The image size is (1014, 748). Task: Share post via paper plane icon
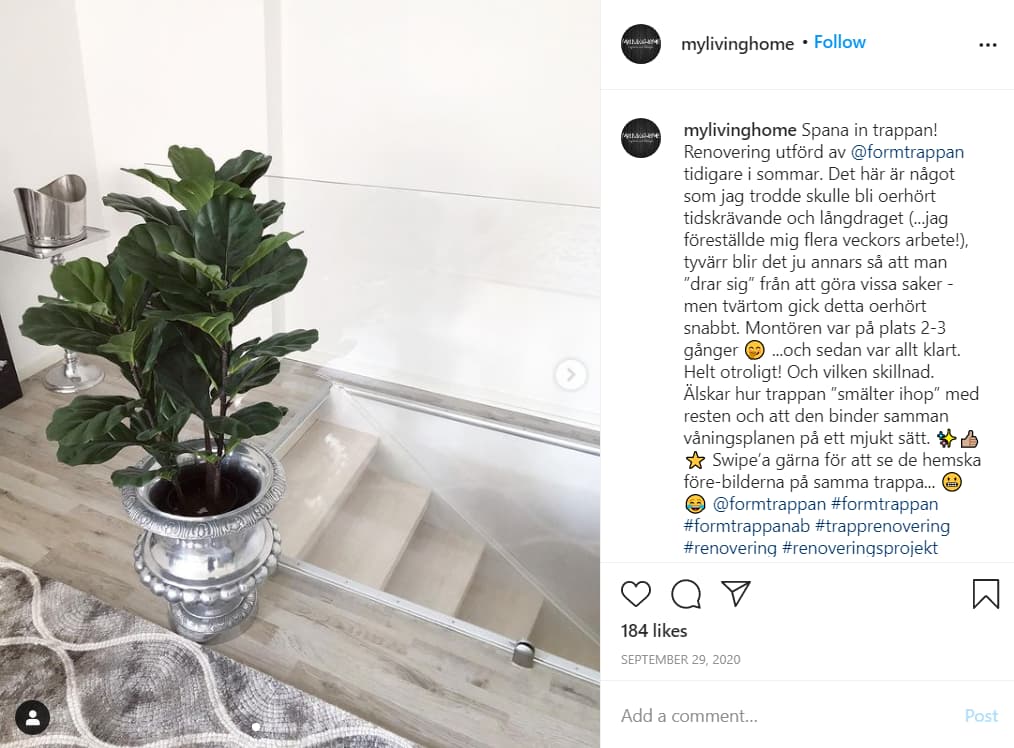(x=736, y=593)
